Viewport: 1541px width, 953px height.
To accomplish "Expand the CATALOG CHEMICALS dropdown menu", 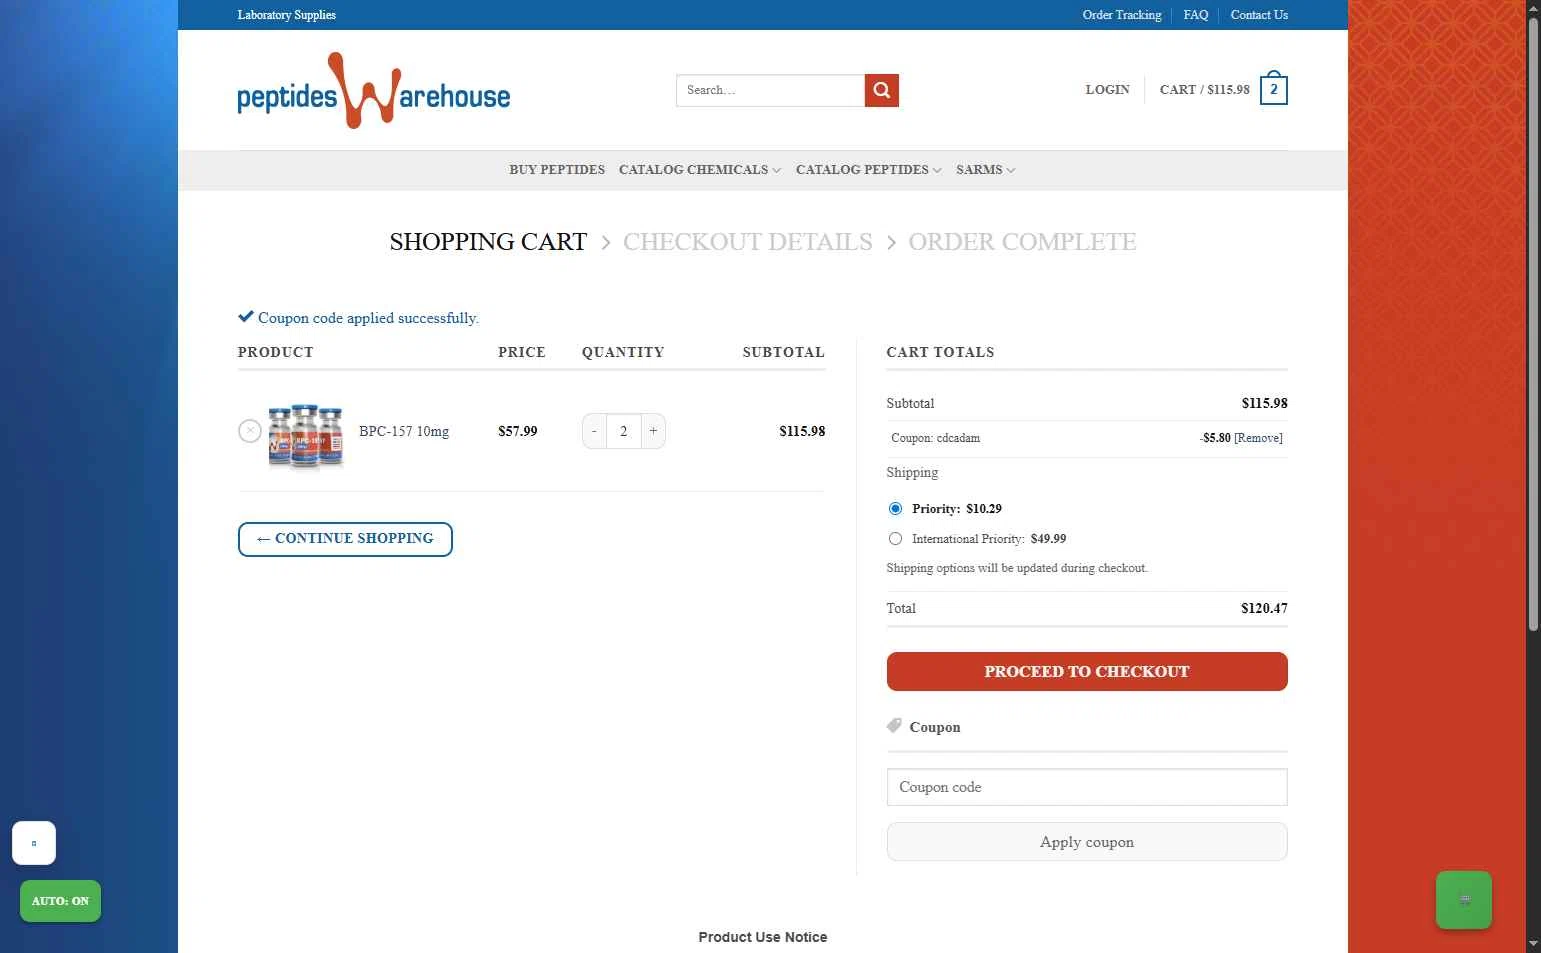I will 700,170.
